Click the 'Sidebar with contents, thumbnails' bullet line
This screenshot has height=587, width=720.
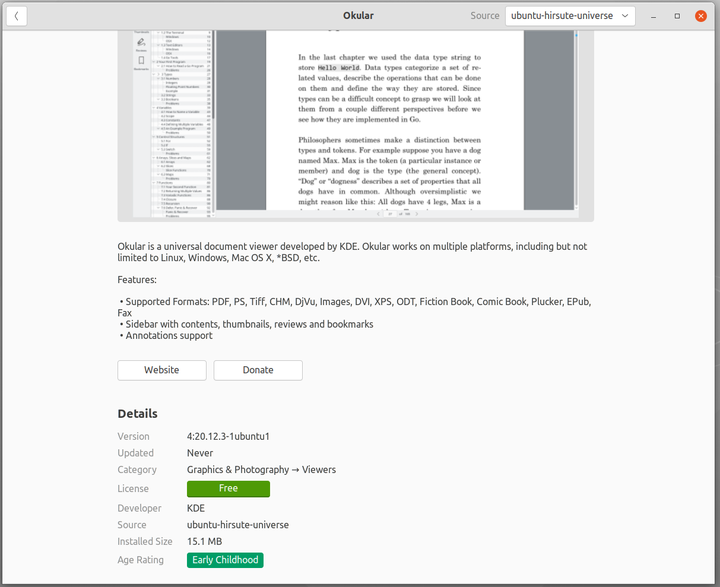pyautogui.click(x=246, y=324)
